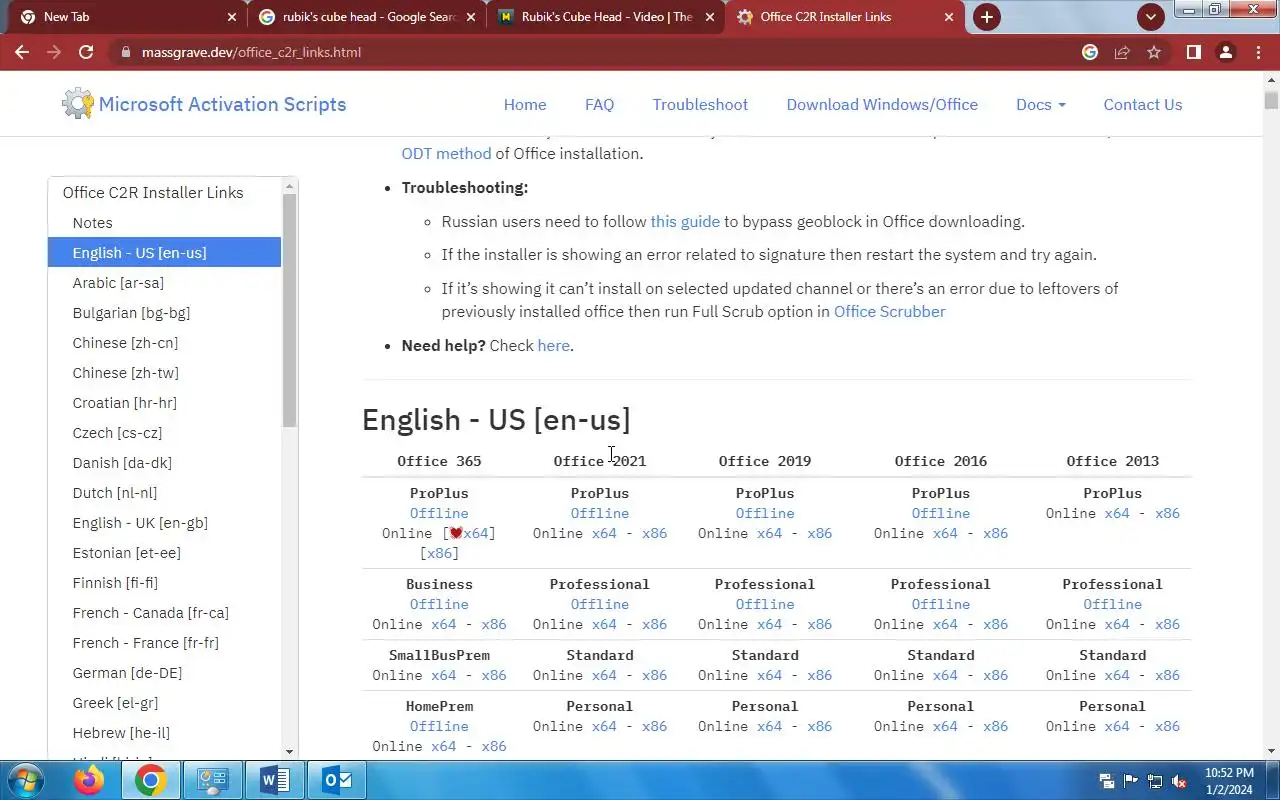Open the Office Scrubber link
Screen dimensions: 1280x800
pos(889,312)
